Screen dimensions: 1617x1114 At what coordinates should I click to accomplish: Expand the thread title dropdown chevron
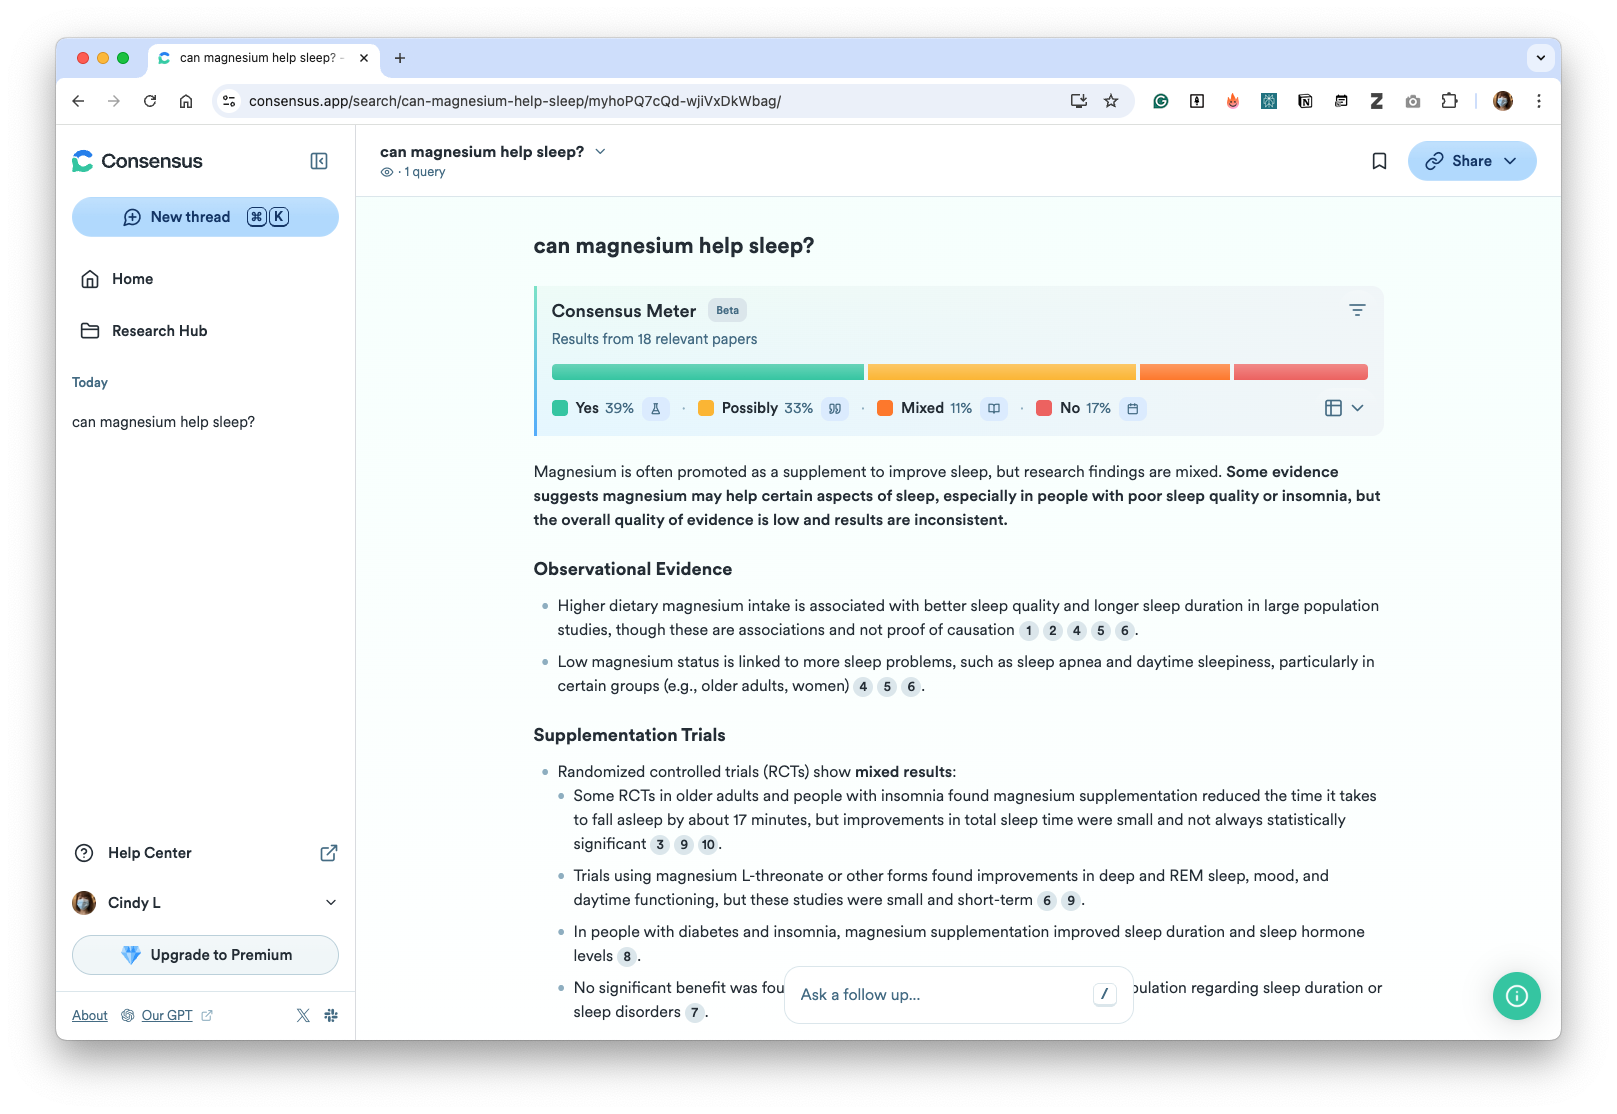pyautogui.click(x=600, y=151)
